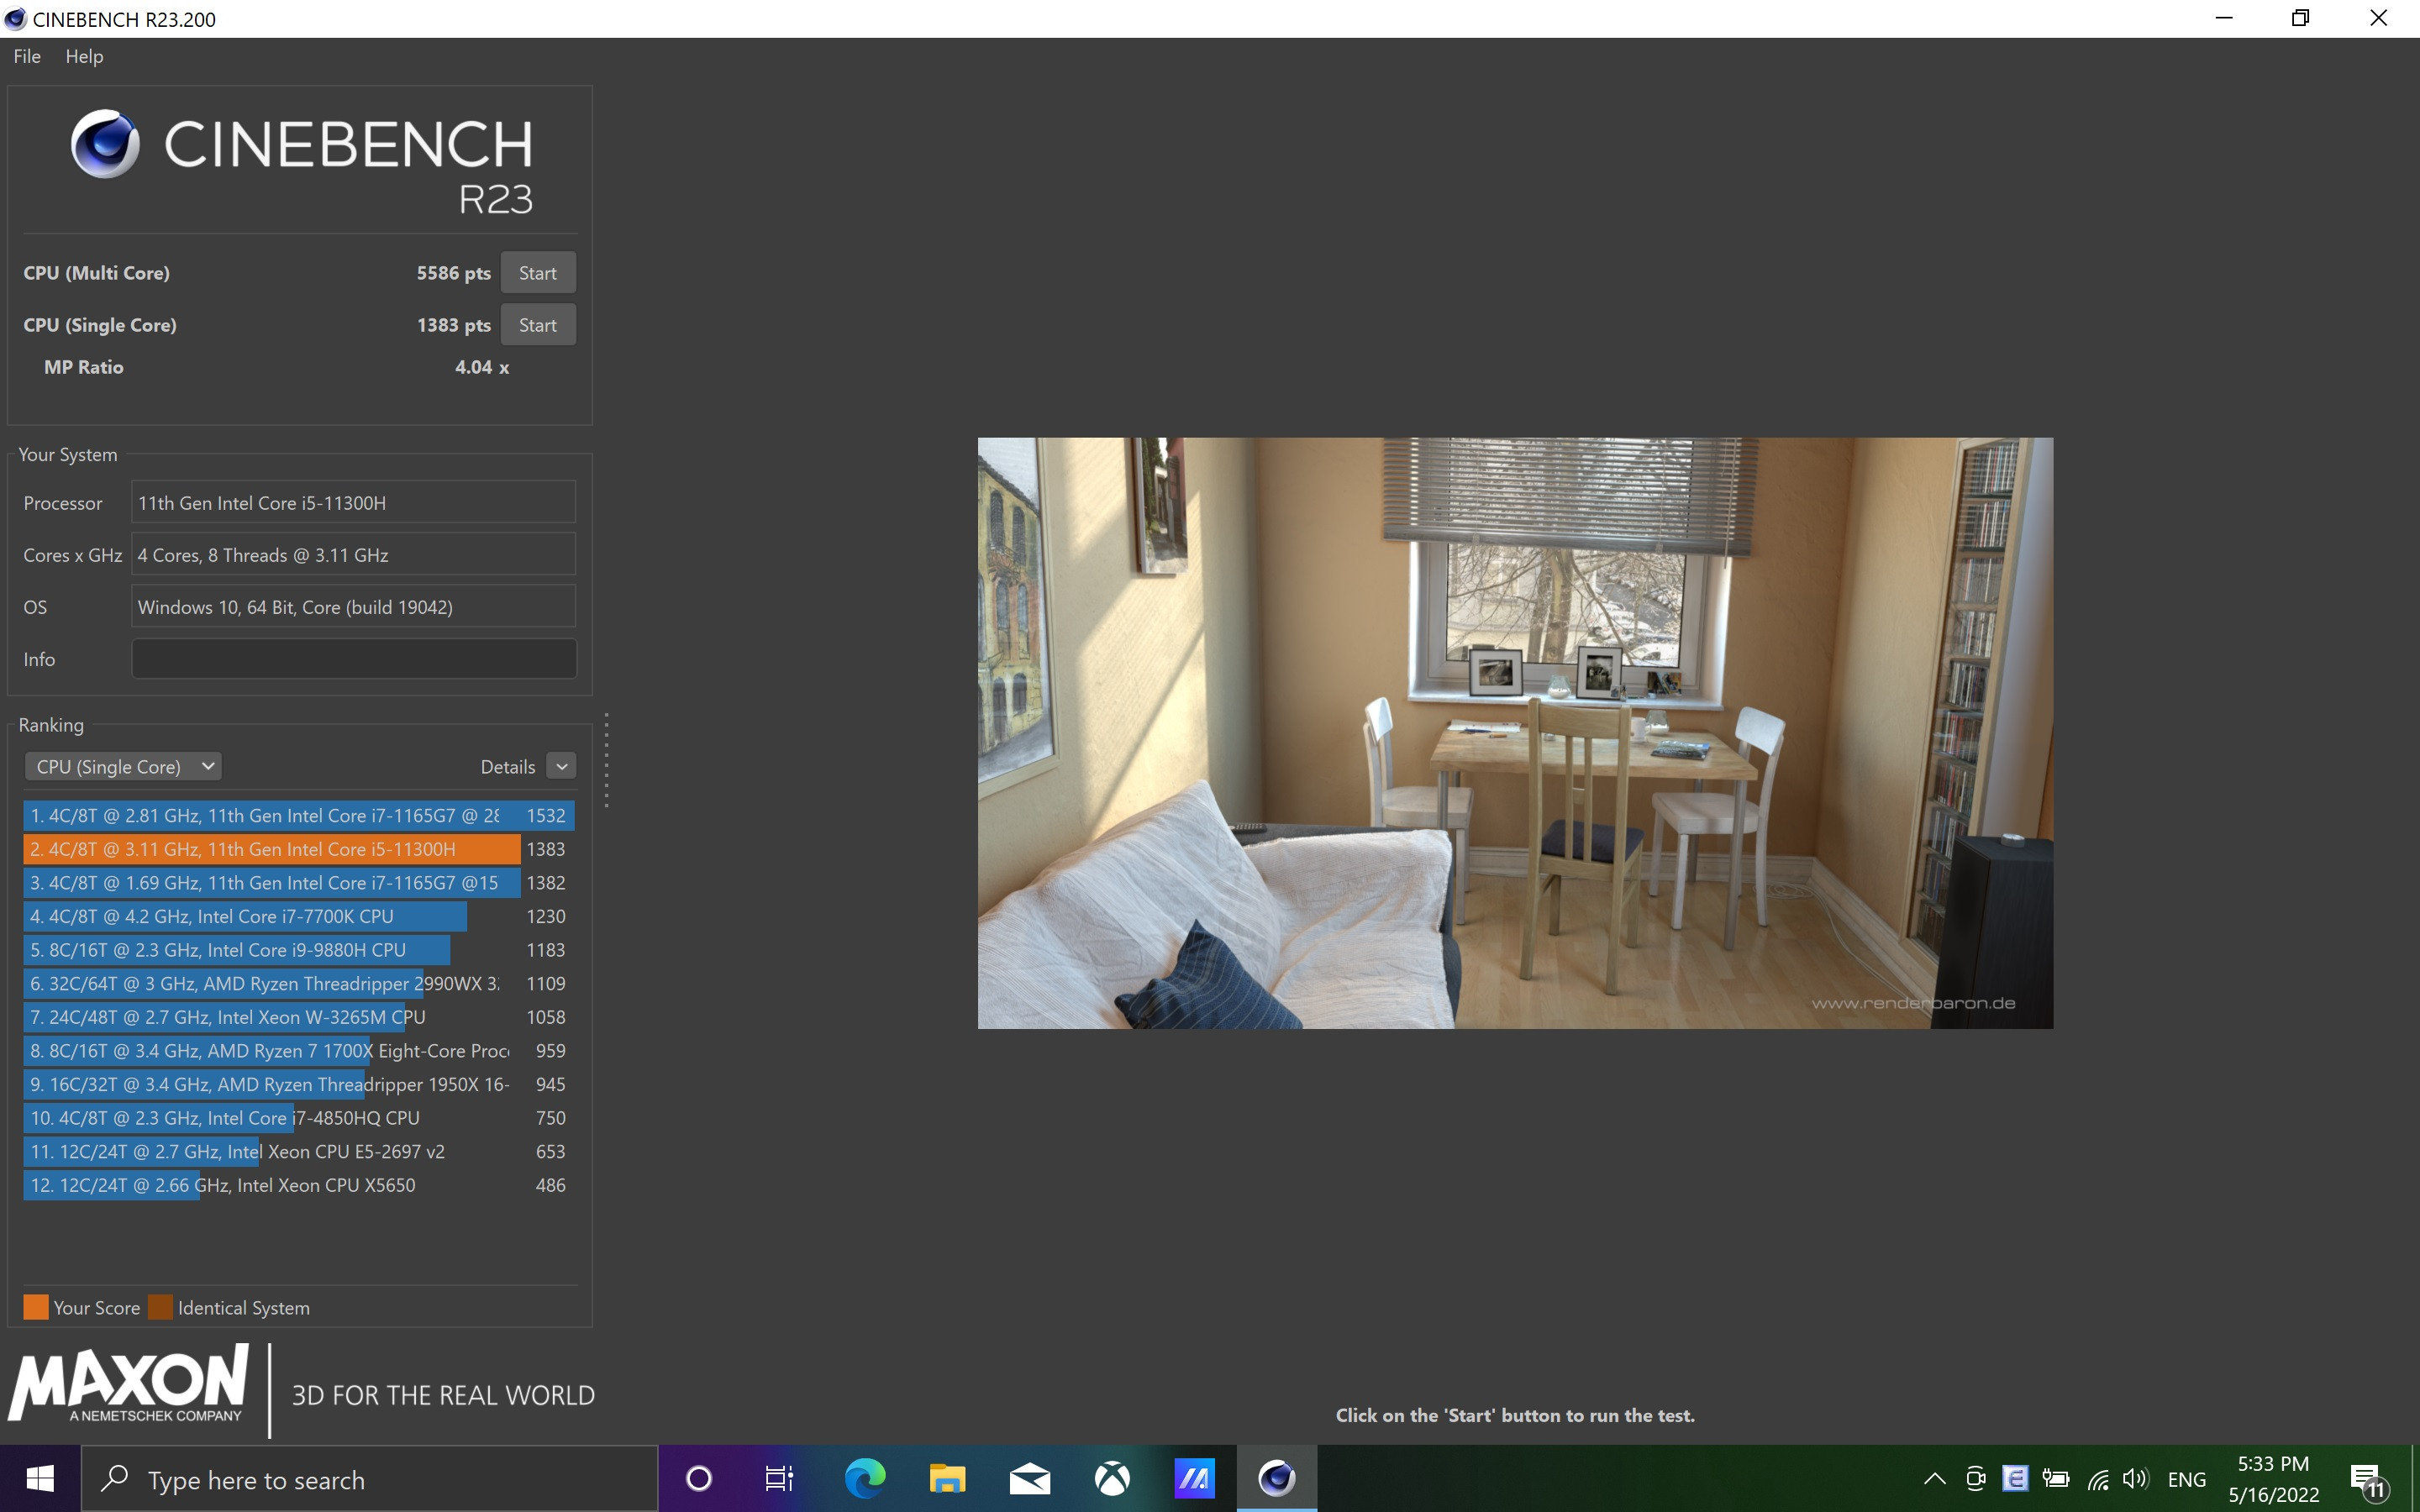Image resolution: width=2420 pixels, height=1512 pixels.
Task: Expand the ranking Details arrow
Action: 562,766
